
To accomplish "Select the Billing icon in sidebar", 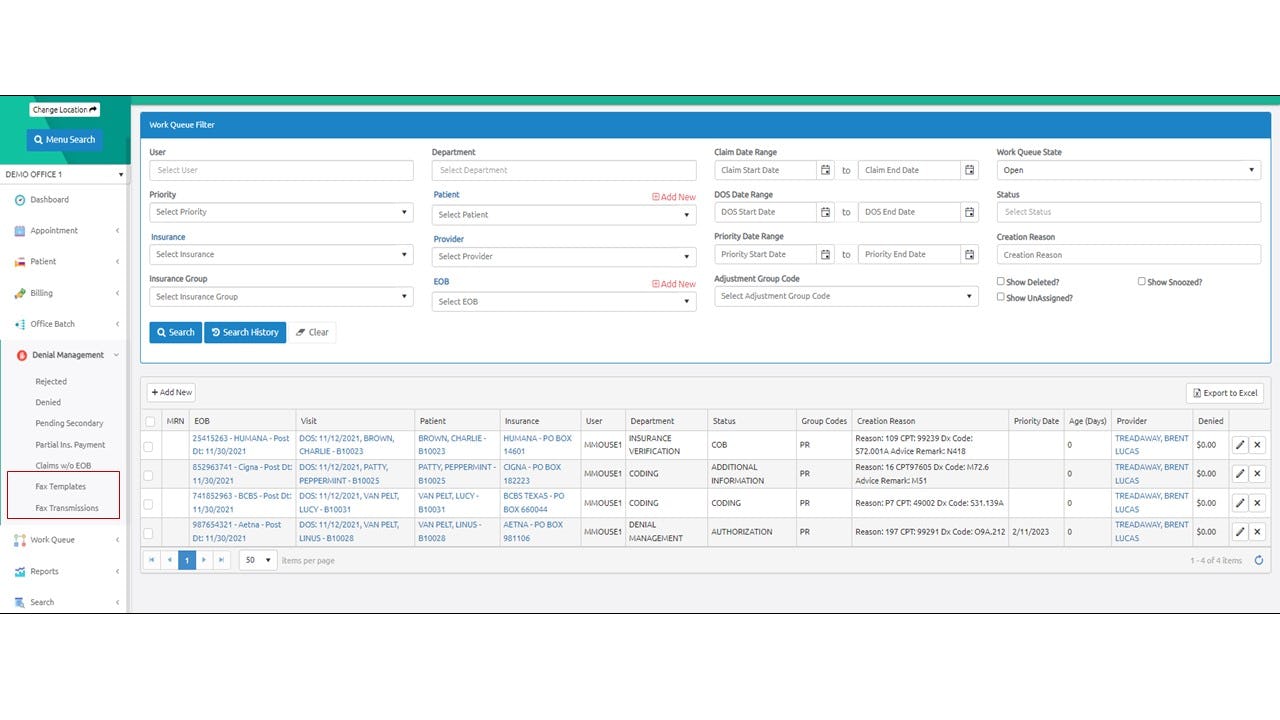I will tap(19, 292).
